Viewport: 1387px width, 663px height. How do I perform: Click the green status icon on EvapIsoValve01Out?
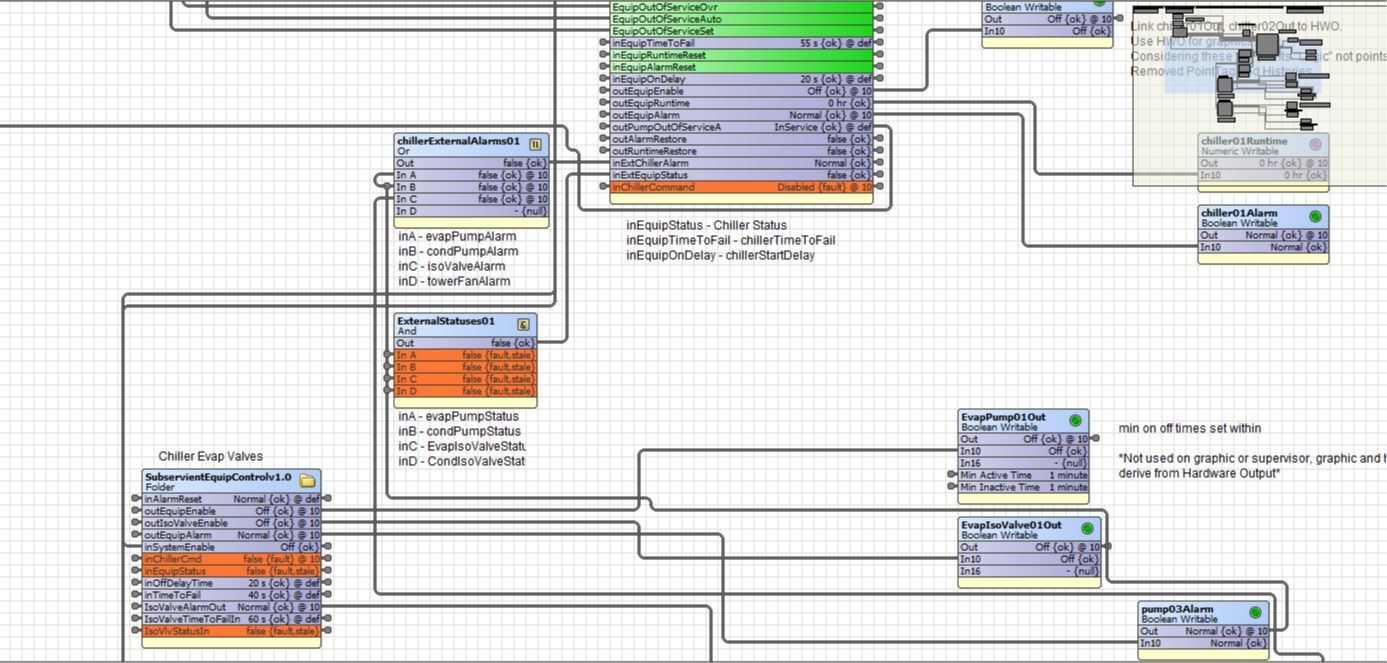(1087, 528)
